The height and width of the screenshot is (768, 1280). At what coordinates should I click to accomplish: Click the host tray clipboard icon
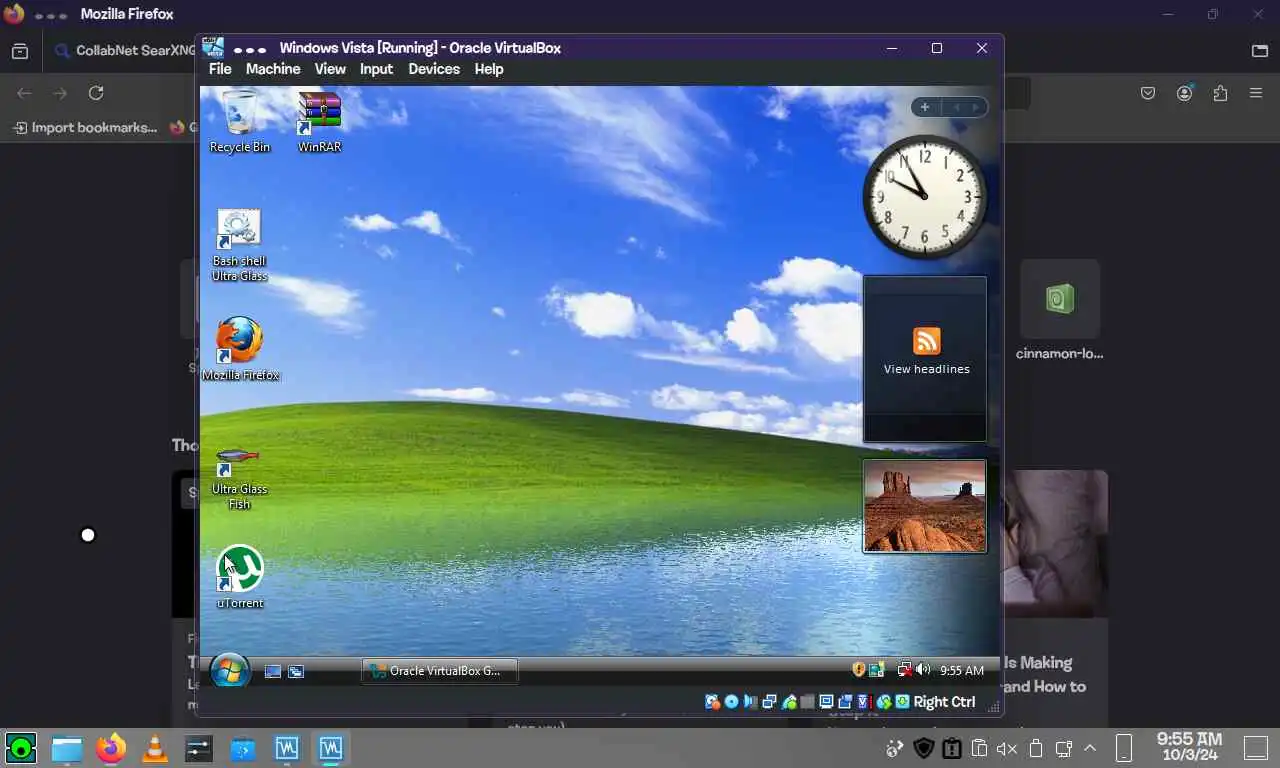click(x=979, y=748)
